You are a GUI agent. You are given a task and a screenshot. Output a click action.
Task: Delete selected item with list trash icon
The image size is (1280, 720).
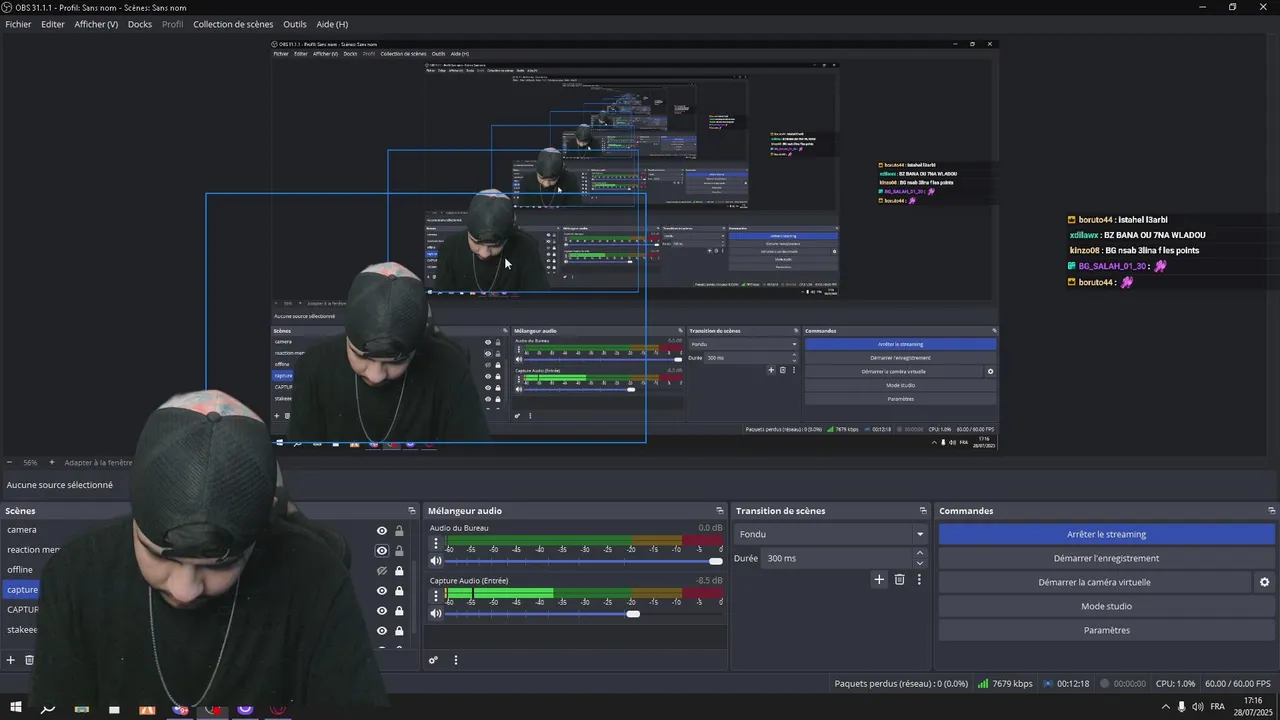pyautogui.click(x=29, y=660)
